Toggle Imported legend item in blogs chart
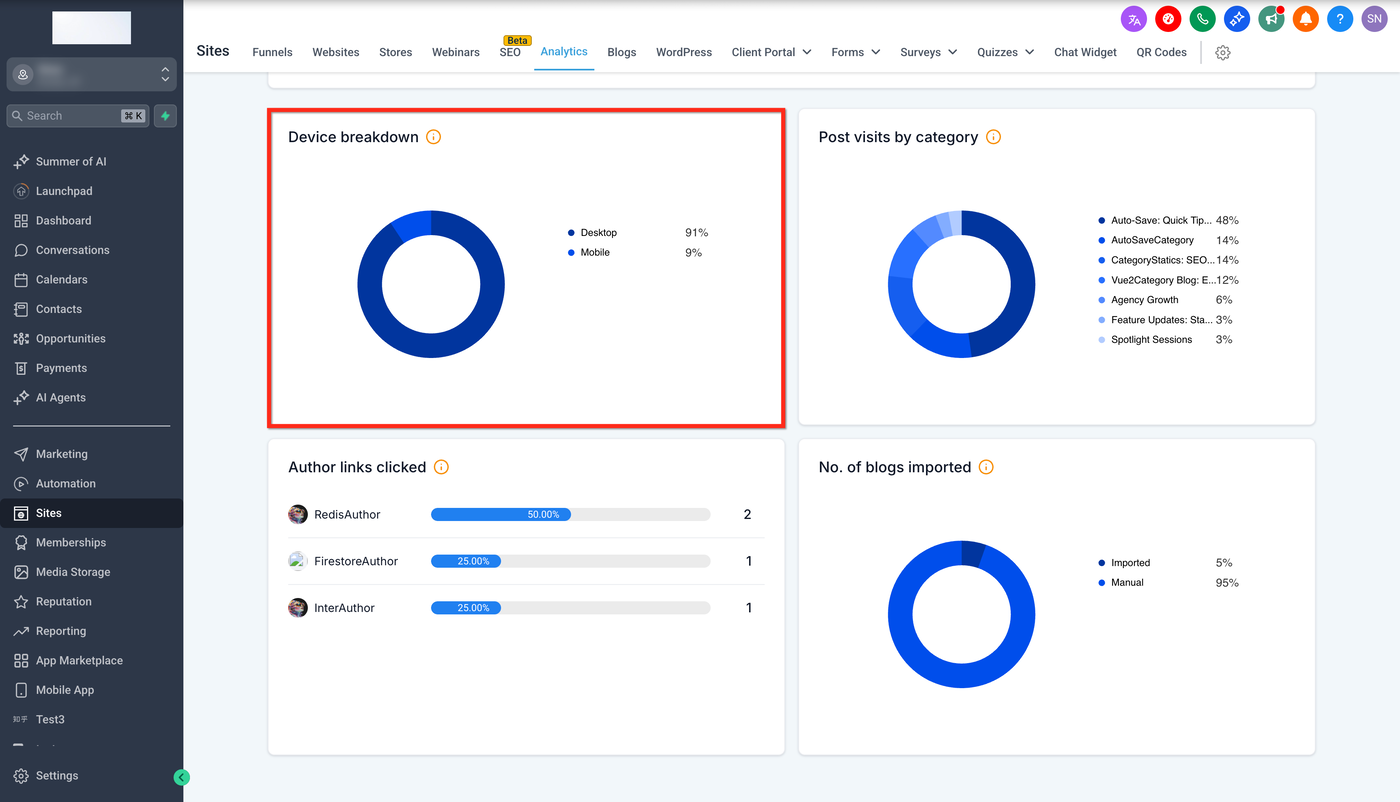Viewport: 1400px width, 802px height. (x=1130, y=563)
